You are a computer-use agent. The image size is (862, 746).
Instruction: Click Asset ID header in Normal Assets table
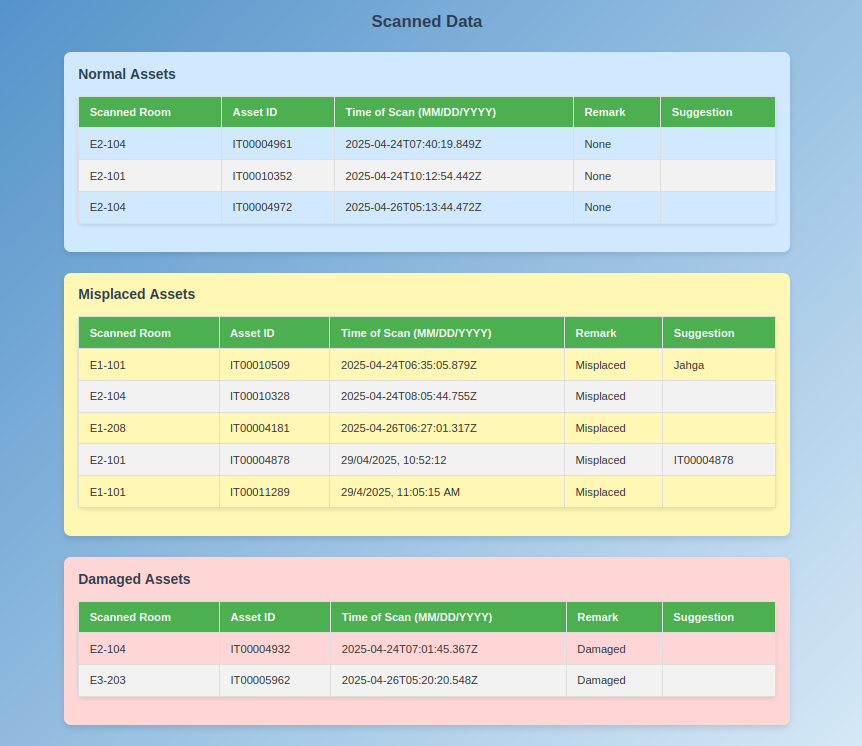tap(278, 112)
